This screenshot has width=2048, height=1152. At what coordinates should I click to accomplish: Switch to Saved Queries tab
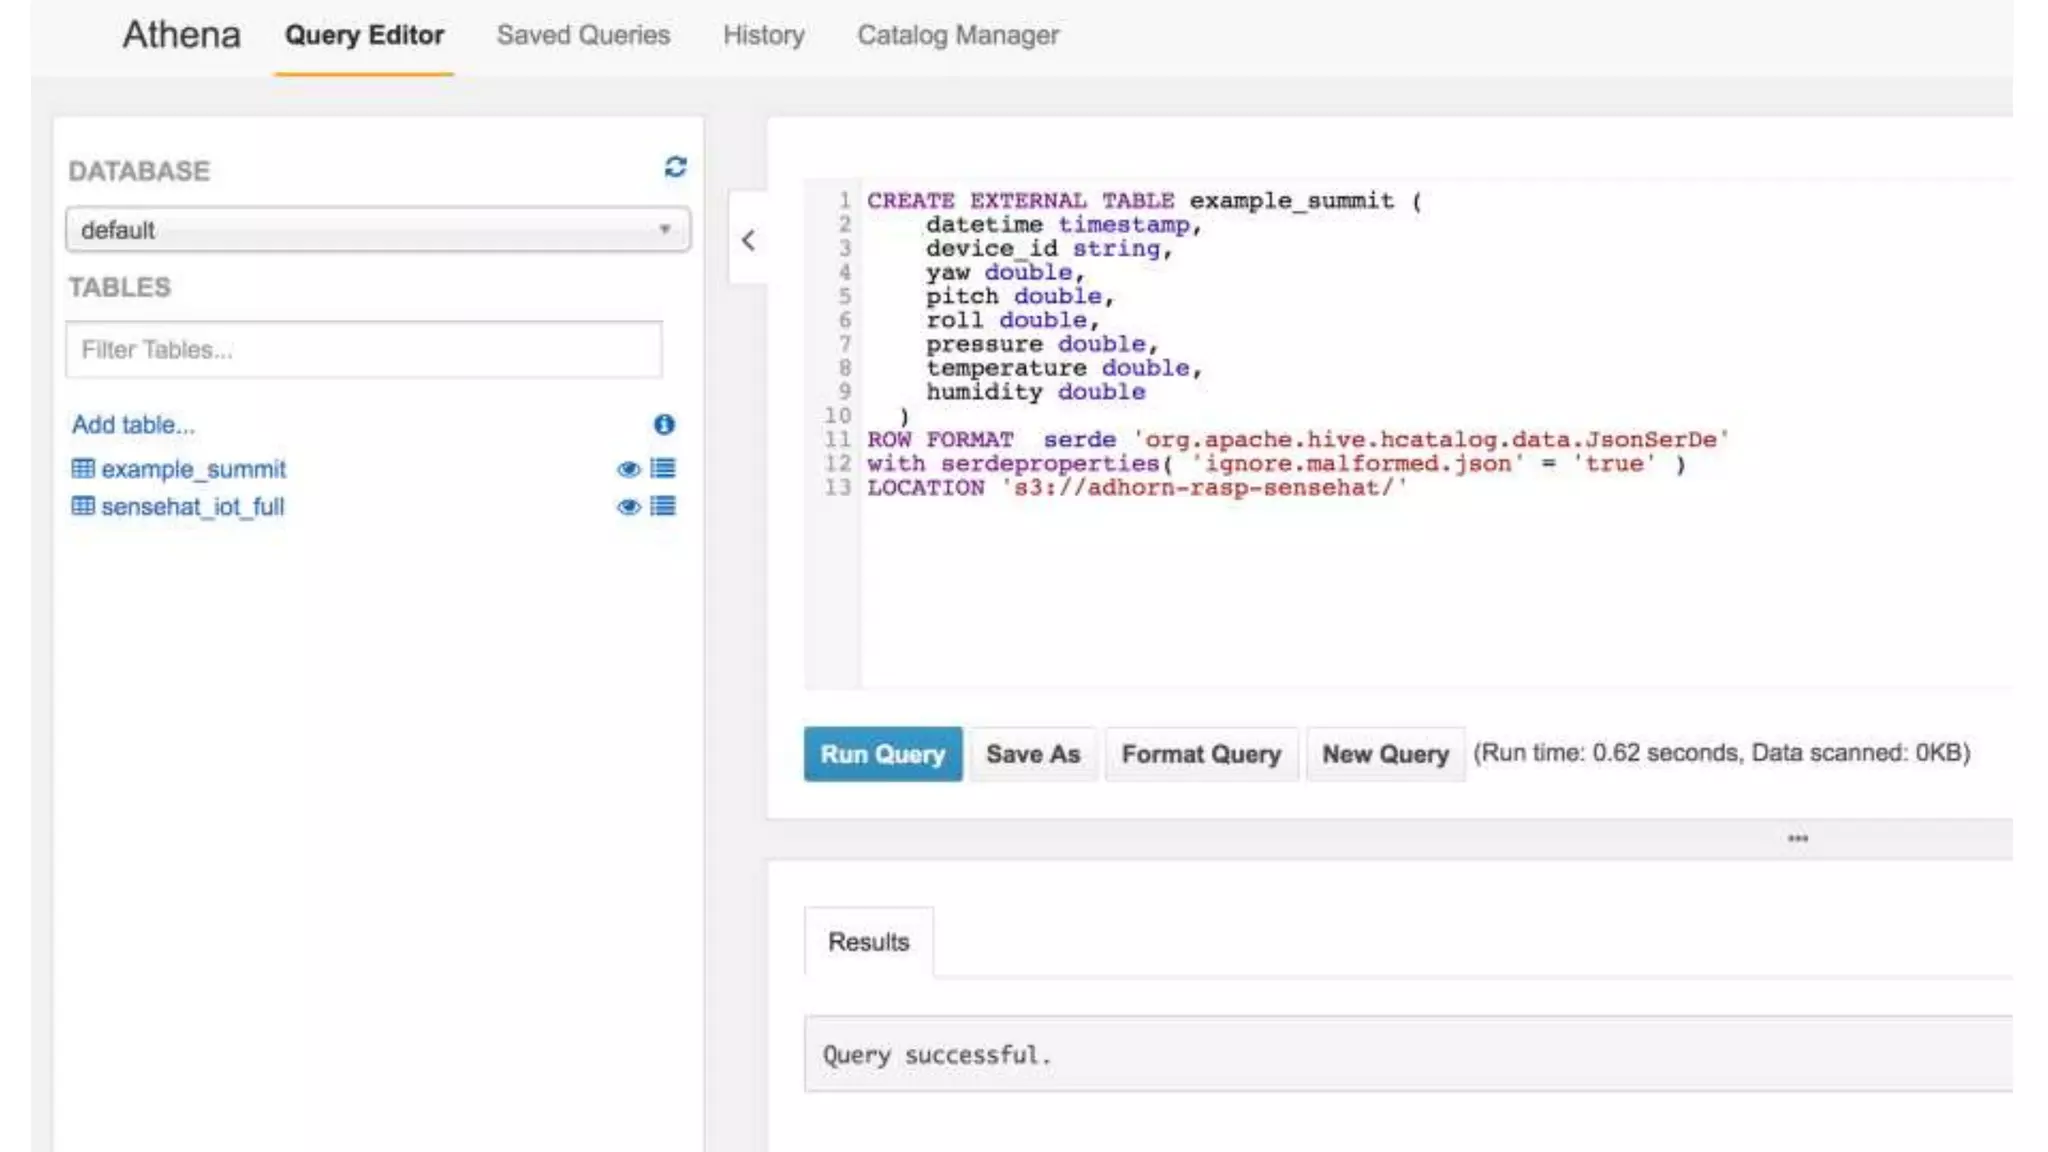pyautogui.click(x=583, y=35)
